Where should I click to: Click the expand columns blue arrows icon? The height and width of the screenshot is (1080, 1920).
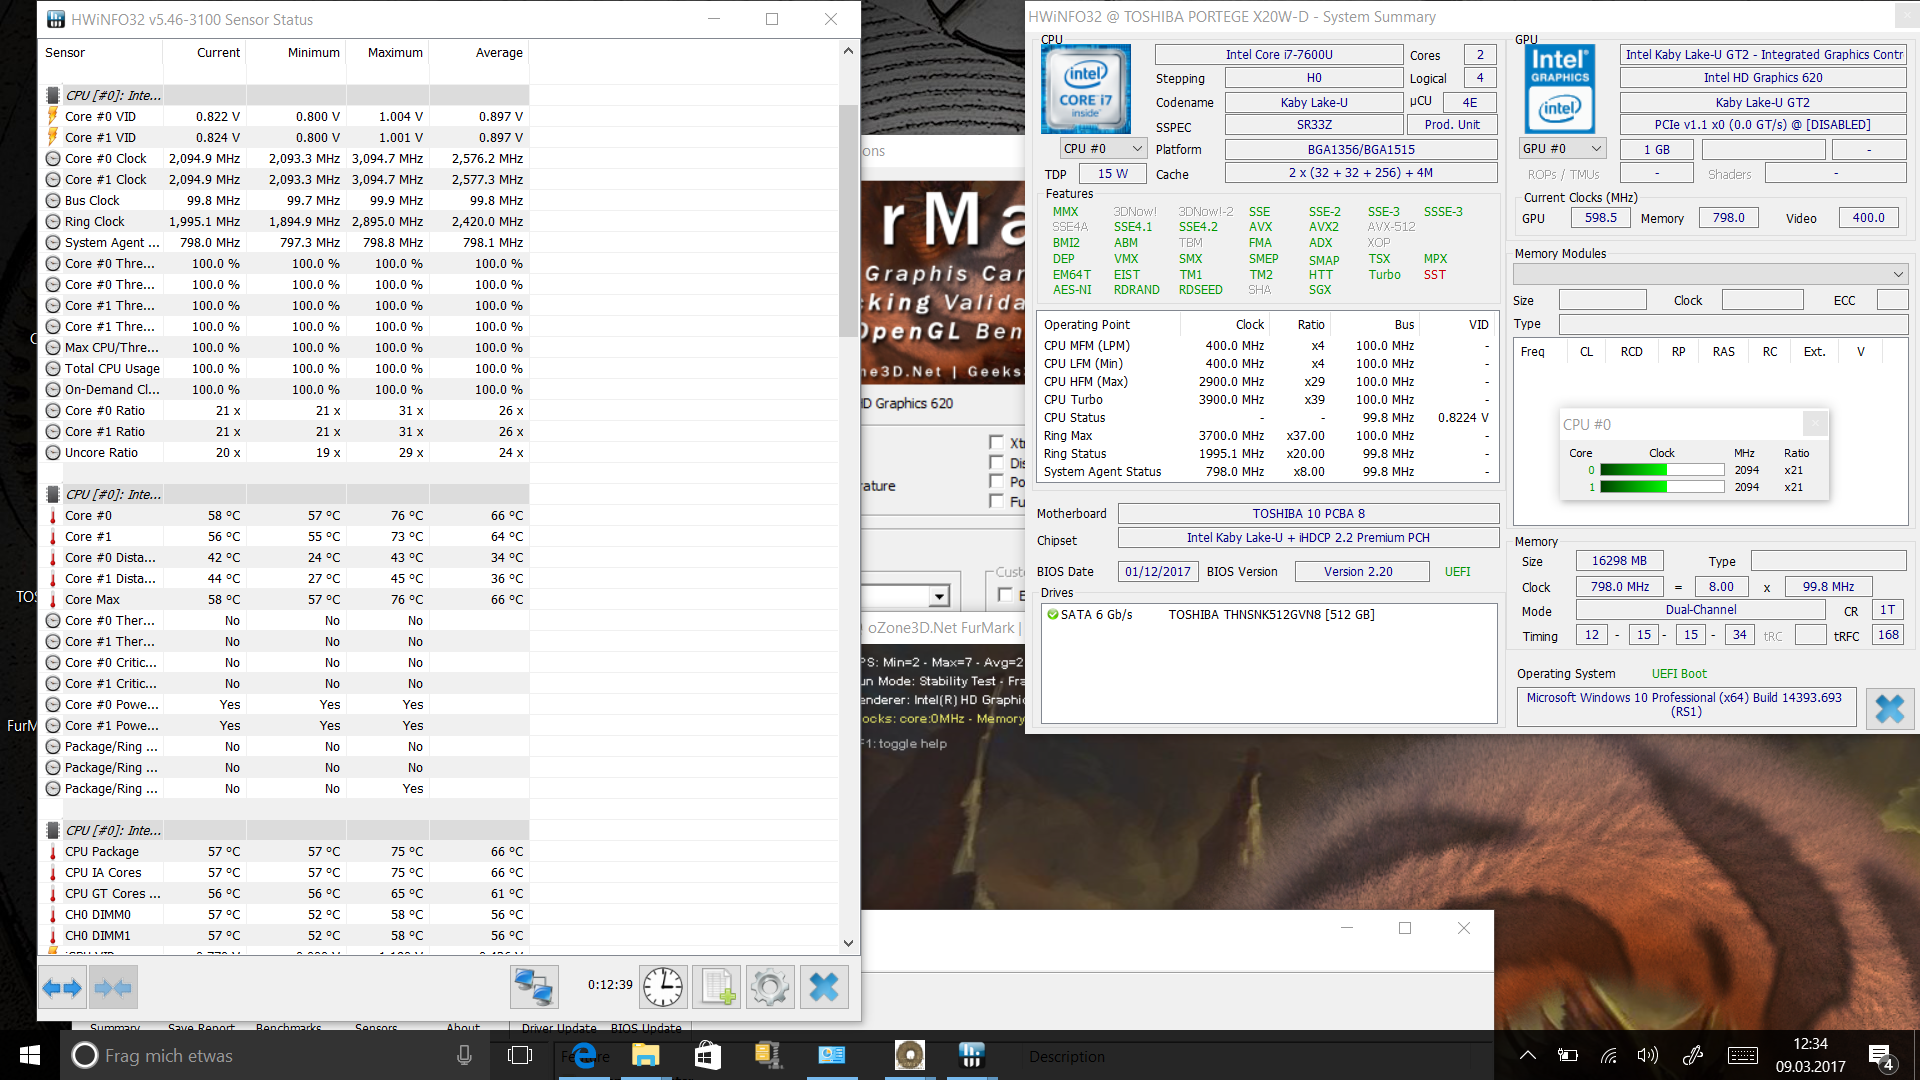point(62,988)
